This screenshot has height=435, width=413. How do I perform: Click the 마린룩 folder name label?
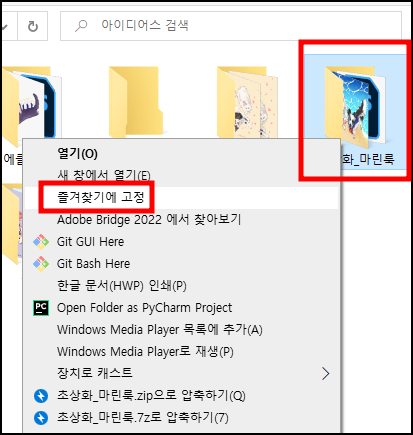click(368, 159)
